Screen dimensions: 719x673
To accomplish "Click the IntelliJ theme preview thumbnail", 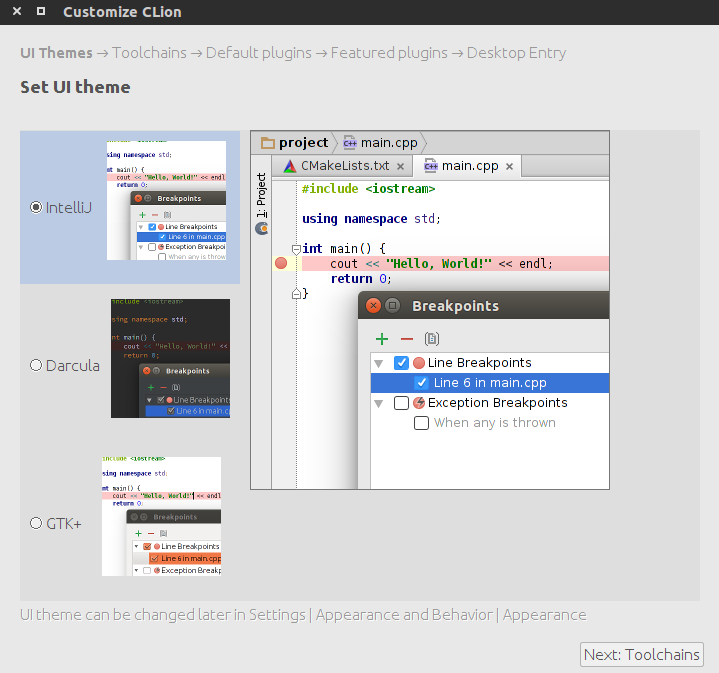I will (x=166, y=200).
